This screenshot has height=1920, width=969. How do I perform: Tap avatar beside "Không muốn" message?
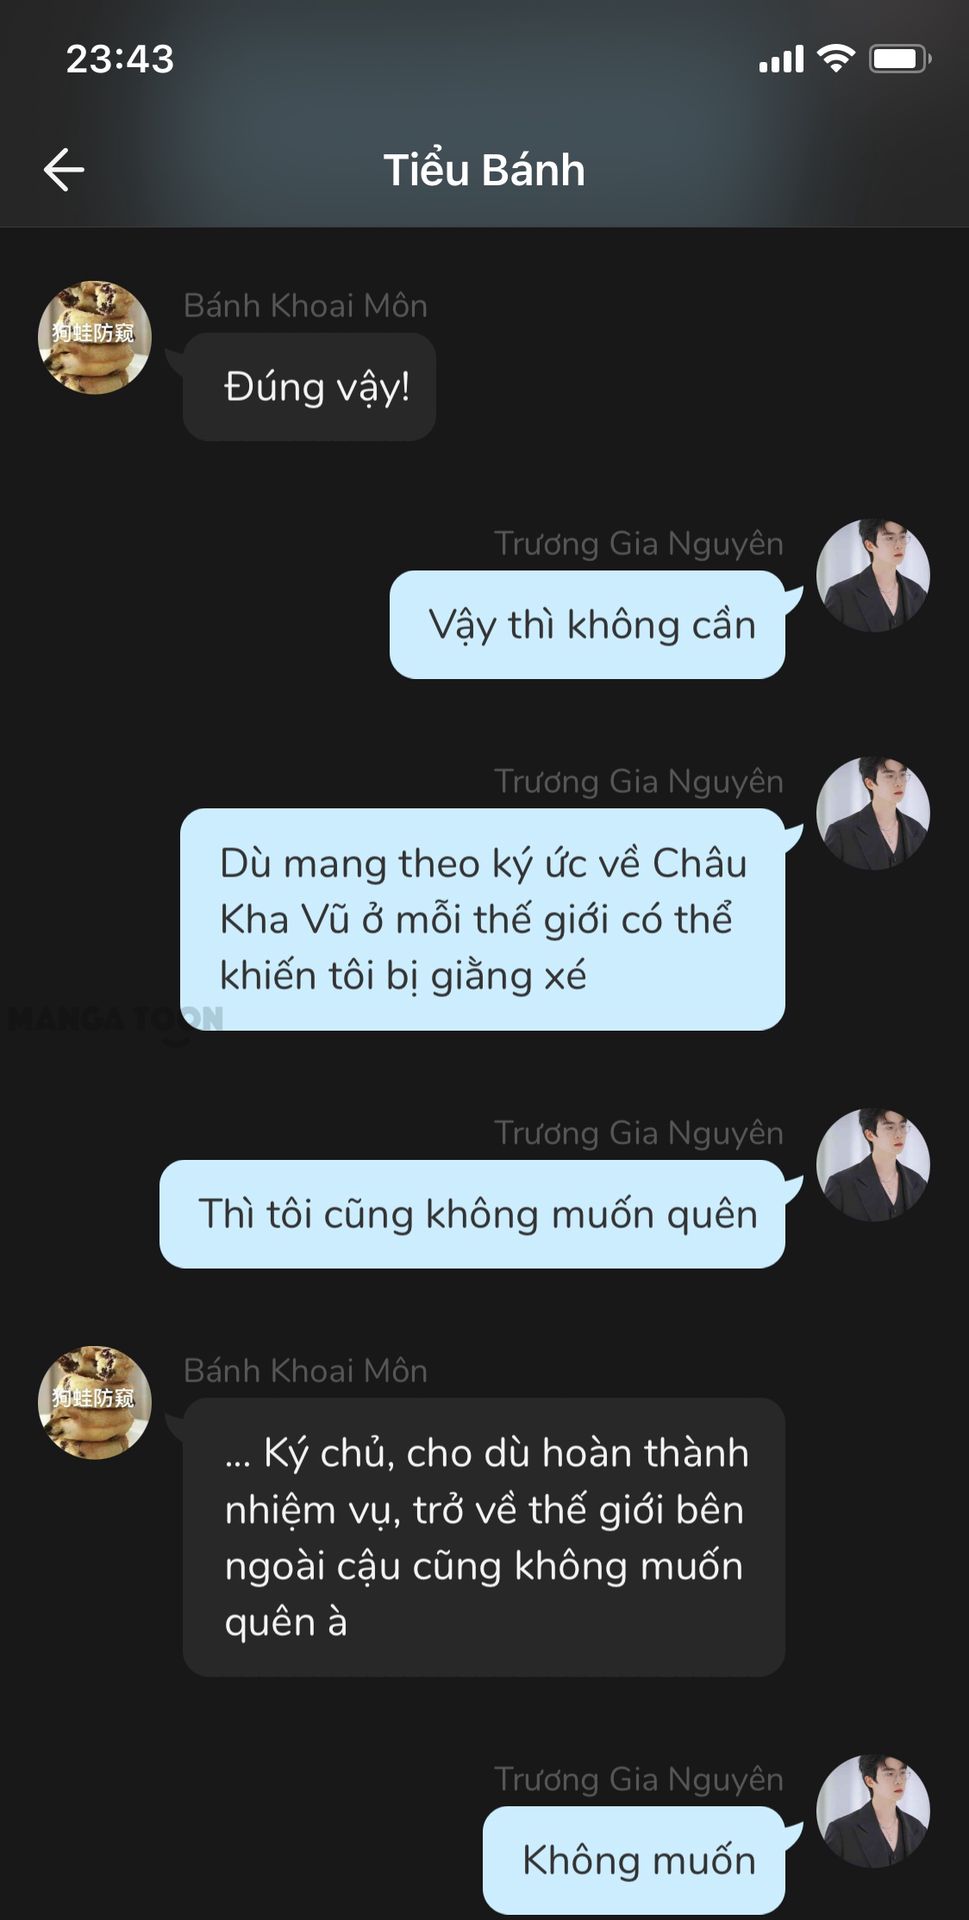873,1811
